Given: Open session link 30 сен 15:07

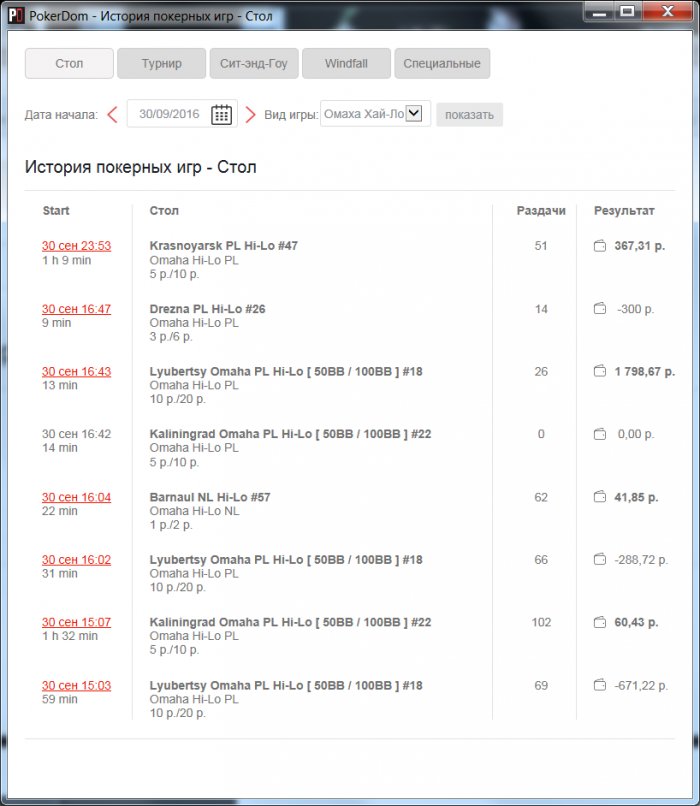Looking at the screenshot, I should pyautogui.click(x=77, y=622).
